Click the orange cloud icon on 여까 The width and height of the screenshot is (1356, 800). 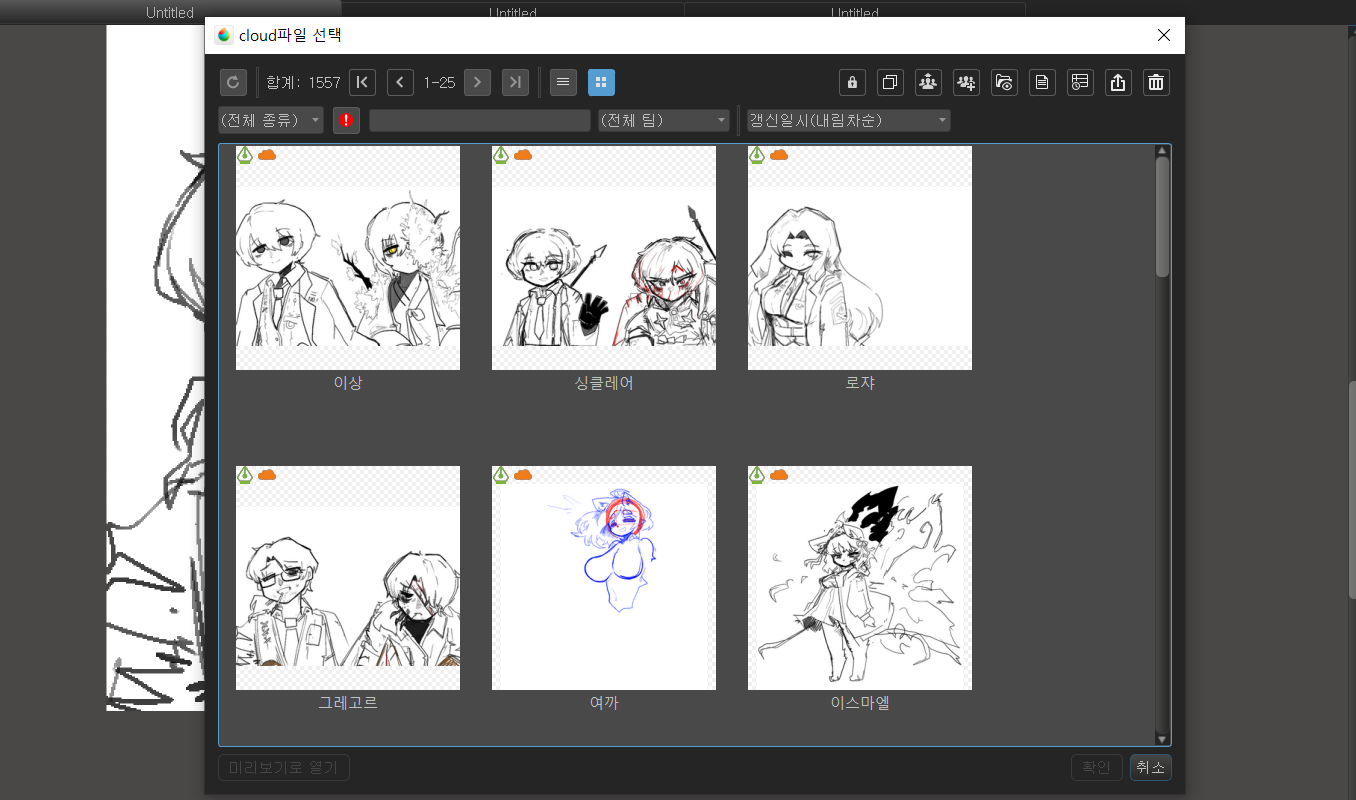coord(523,475)
